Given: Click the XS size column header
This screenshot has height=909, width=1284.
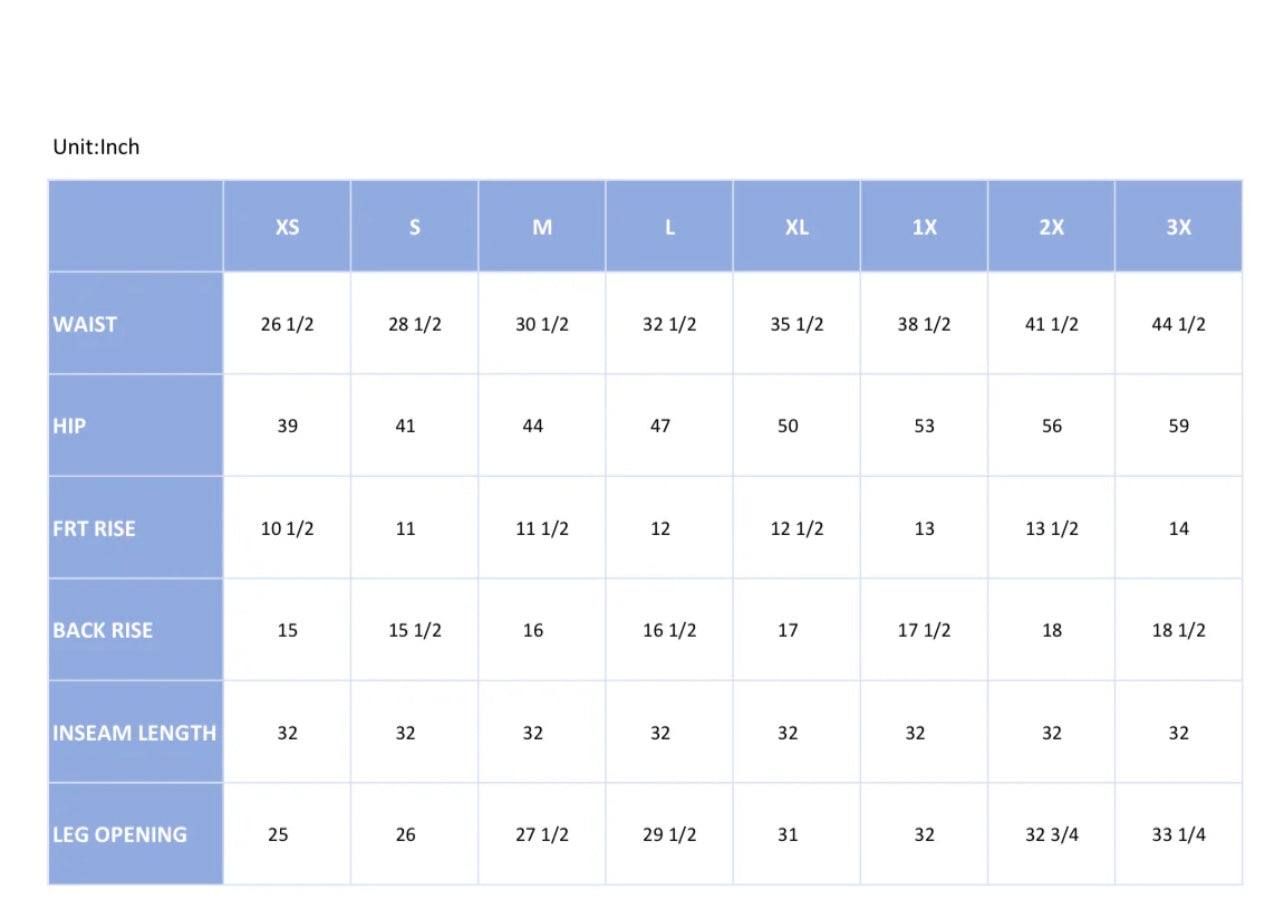Looking at the screenshot, I should click(287, 227).
